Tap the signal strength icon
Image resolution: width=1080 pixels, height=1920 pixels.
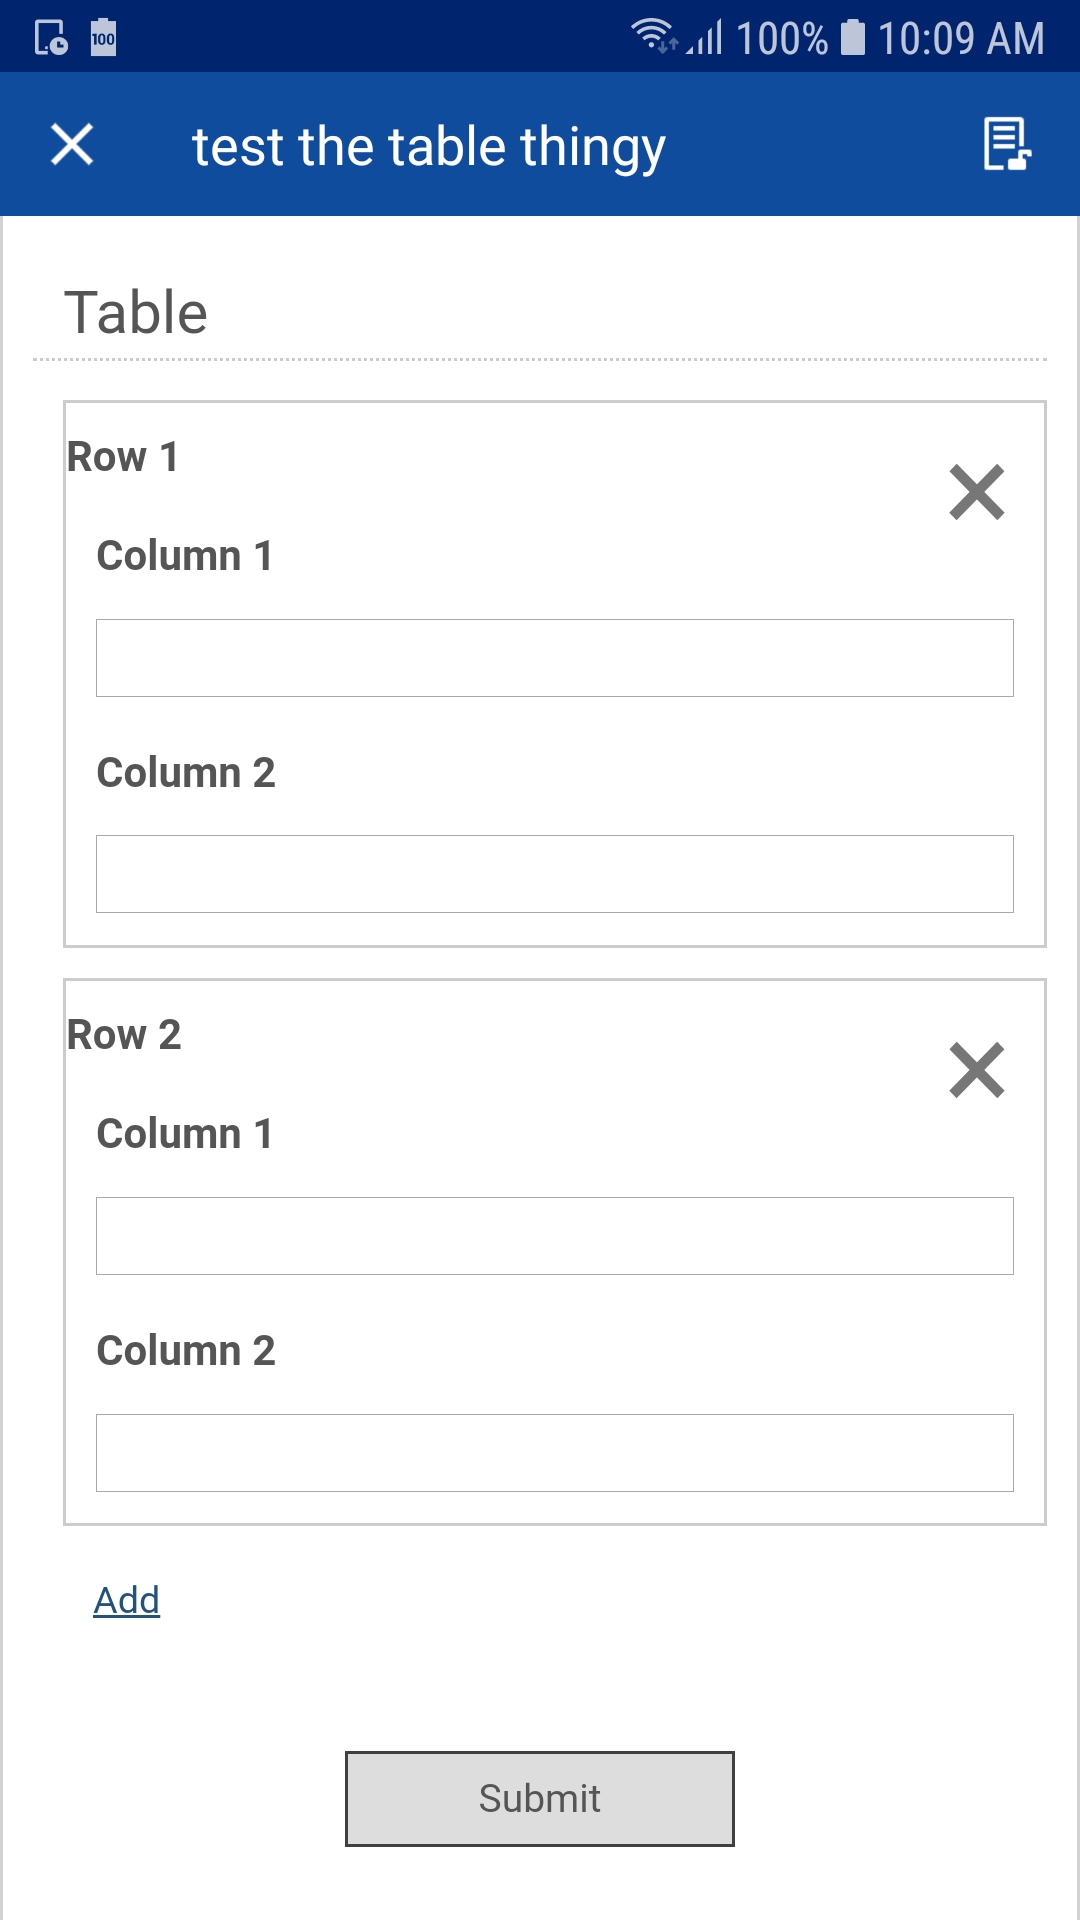[x=706, y=38]
